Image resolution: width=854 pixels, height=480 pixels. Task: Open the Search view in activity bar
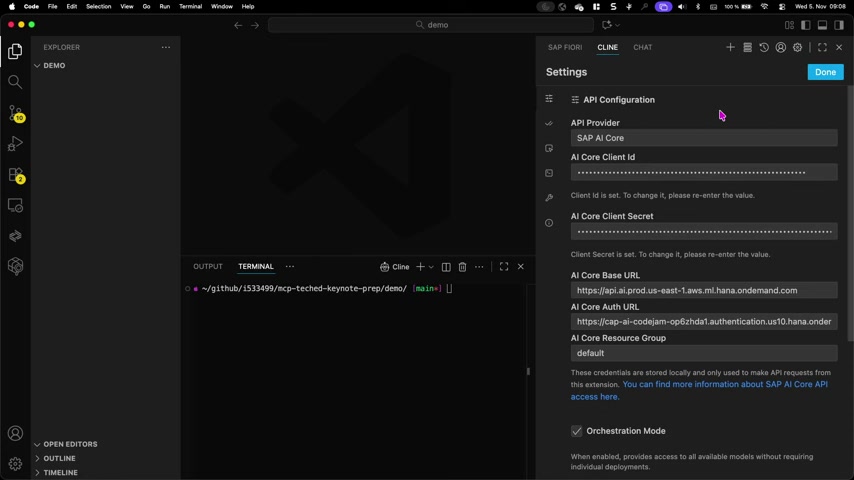point(15,82)
